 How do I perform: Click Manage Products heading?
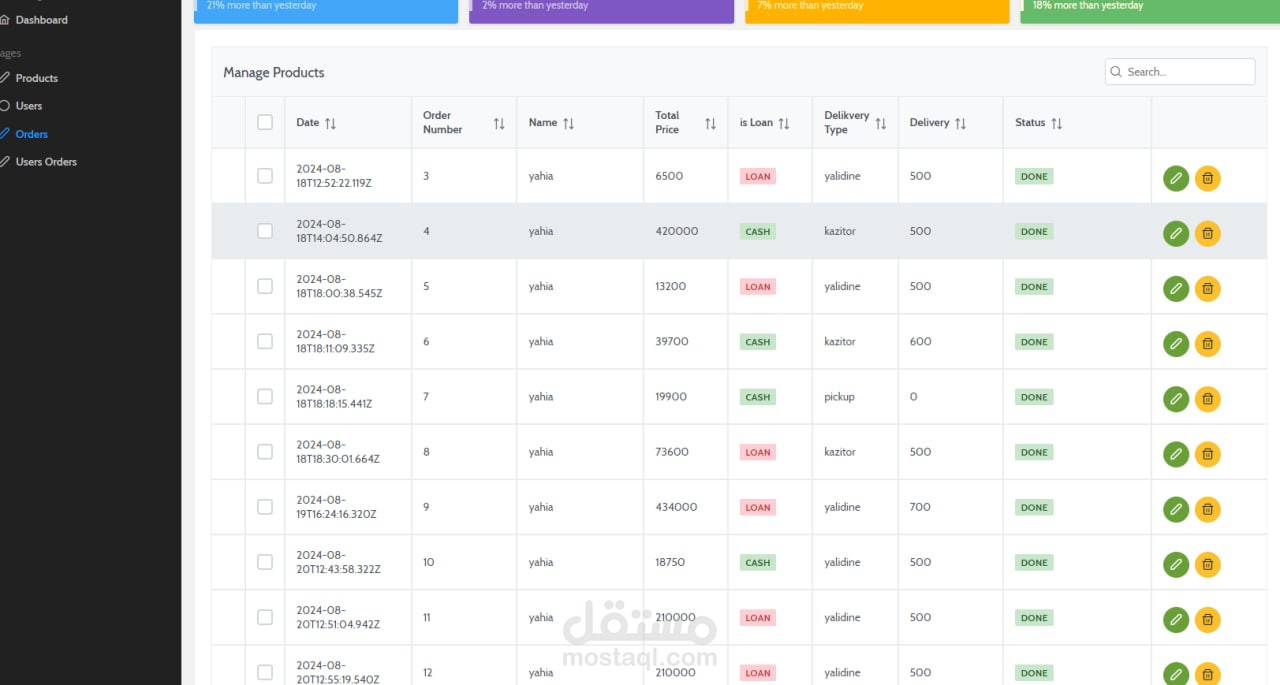pos(274,73)
